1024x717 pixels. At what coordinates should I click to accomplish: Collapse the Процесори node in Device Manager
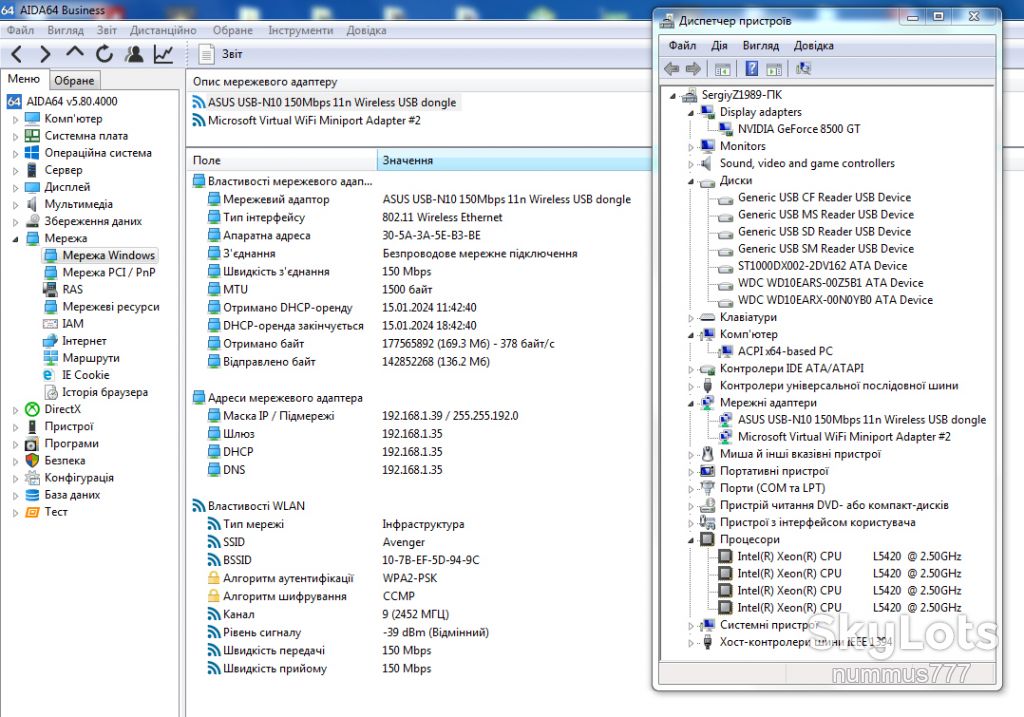690,540
